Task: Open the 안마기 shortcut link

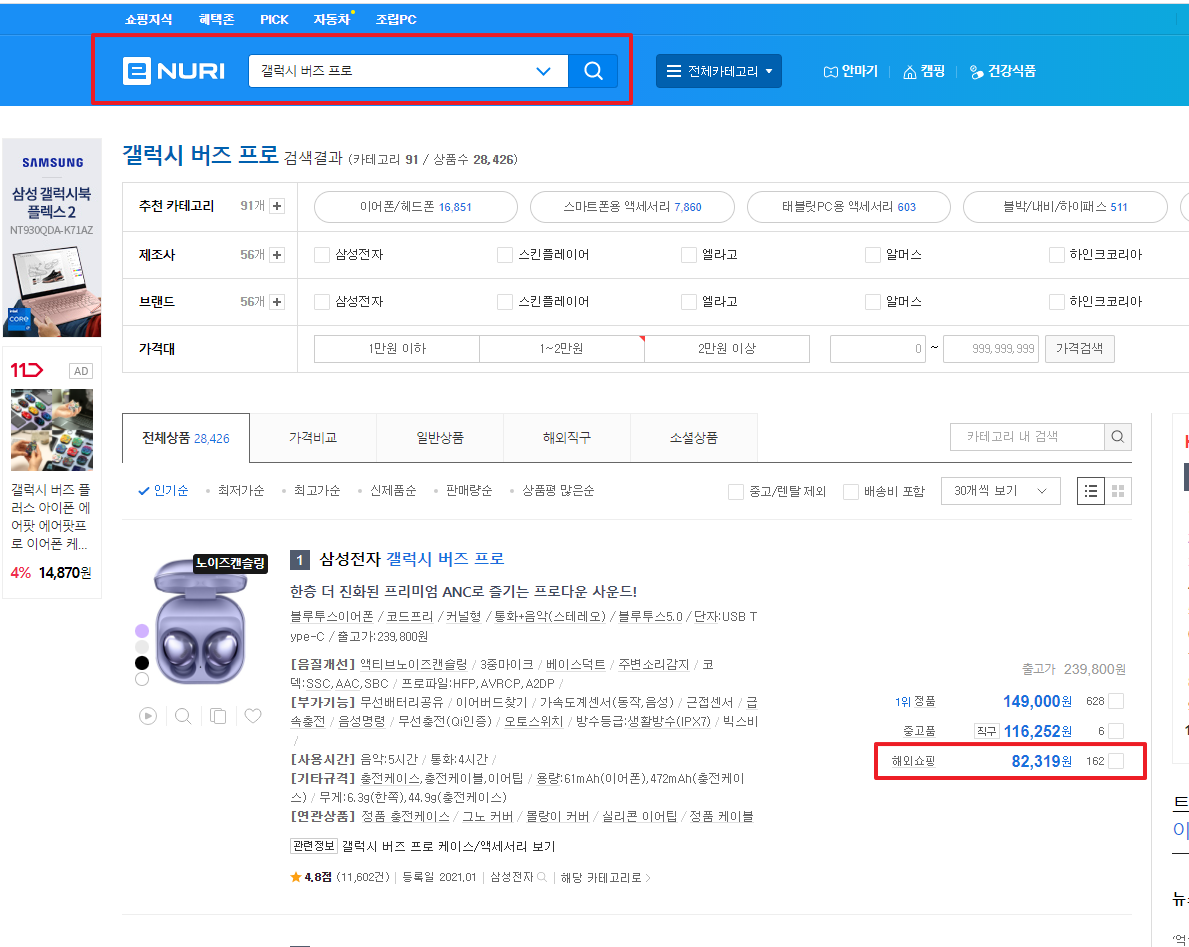Action: (x=850, y=71)
